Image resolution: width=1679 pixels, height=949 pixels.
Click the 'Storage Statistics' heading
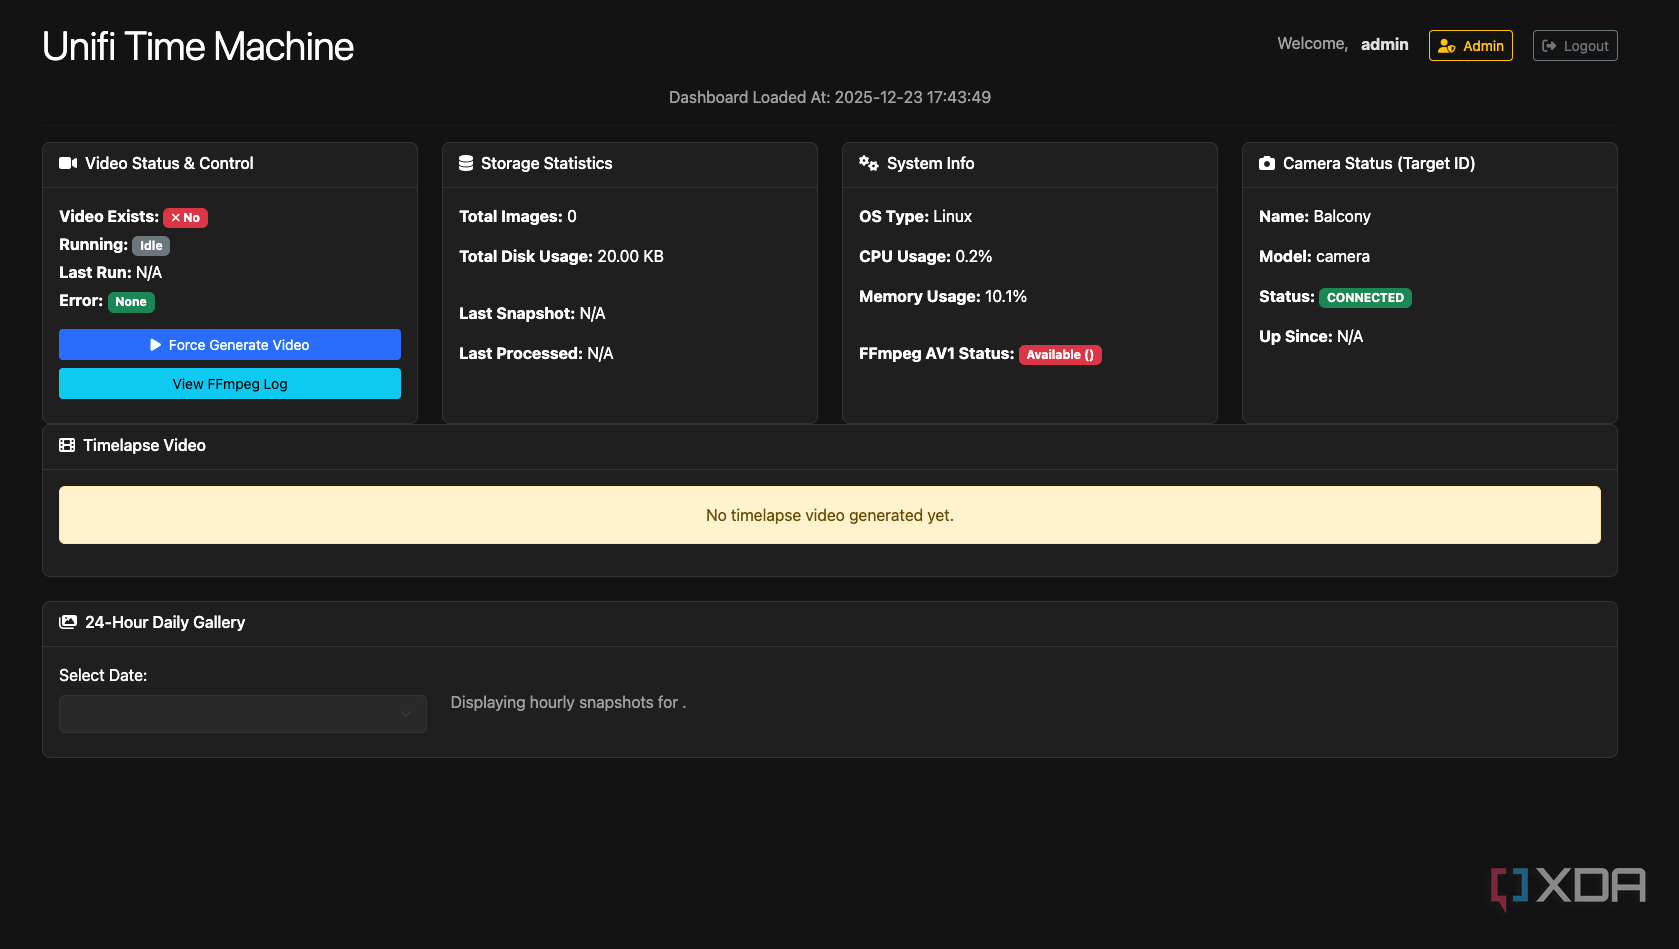[546, 163]
